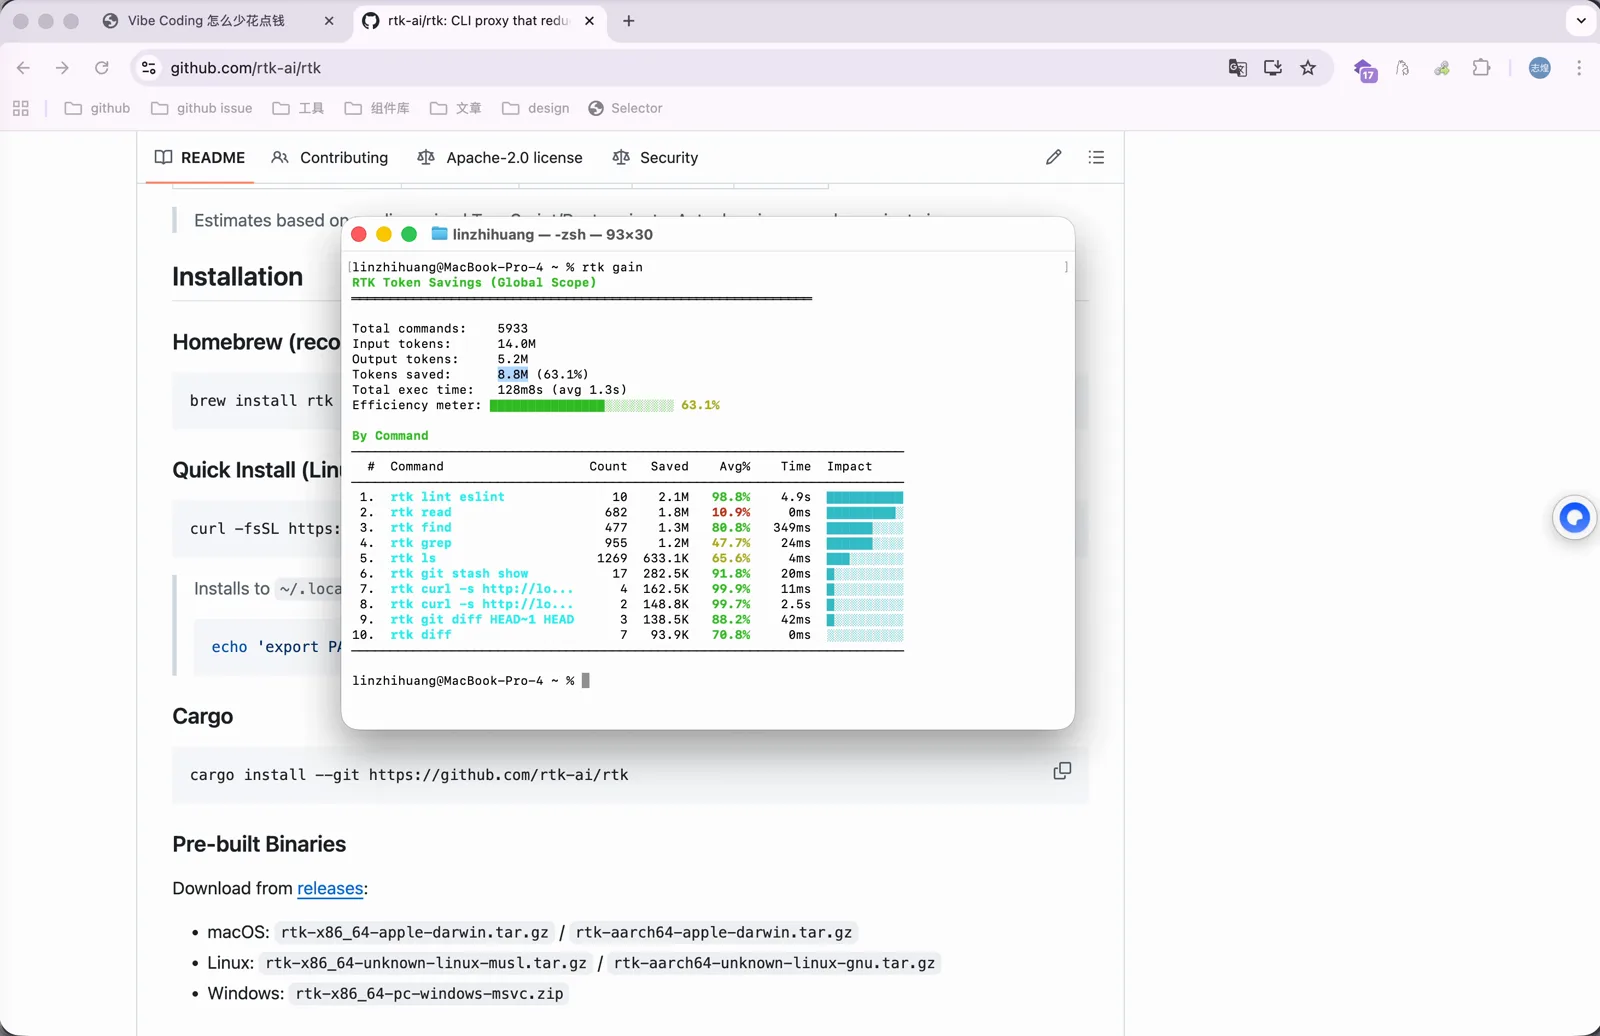Click the terminal title linzhihuang — -zsh — 93×30

[x=552, y=234]
